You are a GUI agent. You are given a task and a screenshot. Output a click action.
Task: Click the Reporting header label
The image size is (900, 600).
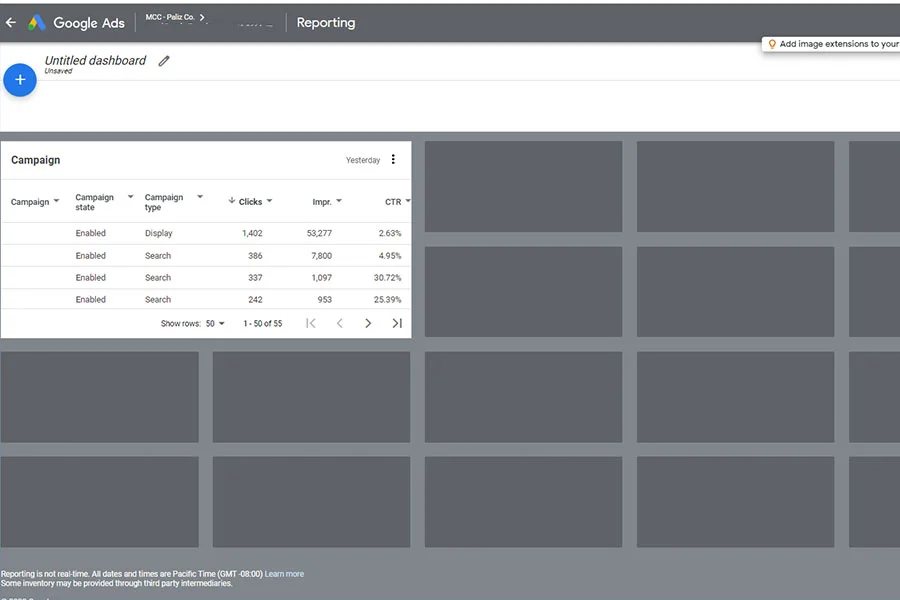[326, 22]
